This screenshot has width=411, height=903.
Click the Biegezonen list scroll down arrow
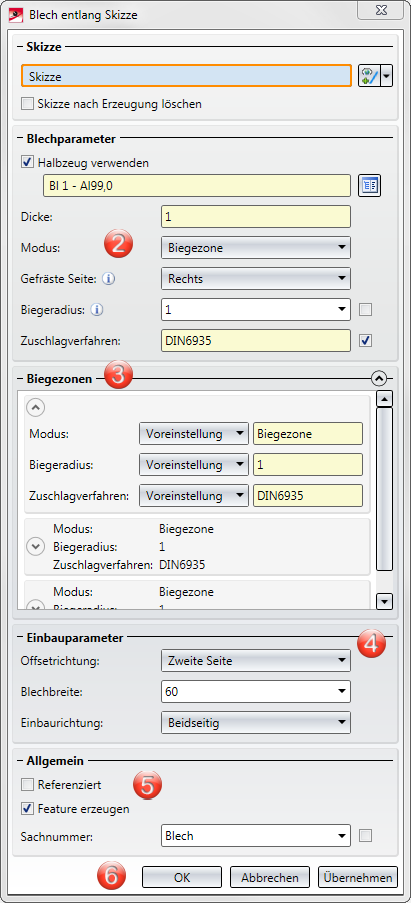[x=384, y=601]
